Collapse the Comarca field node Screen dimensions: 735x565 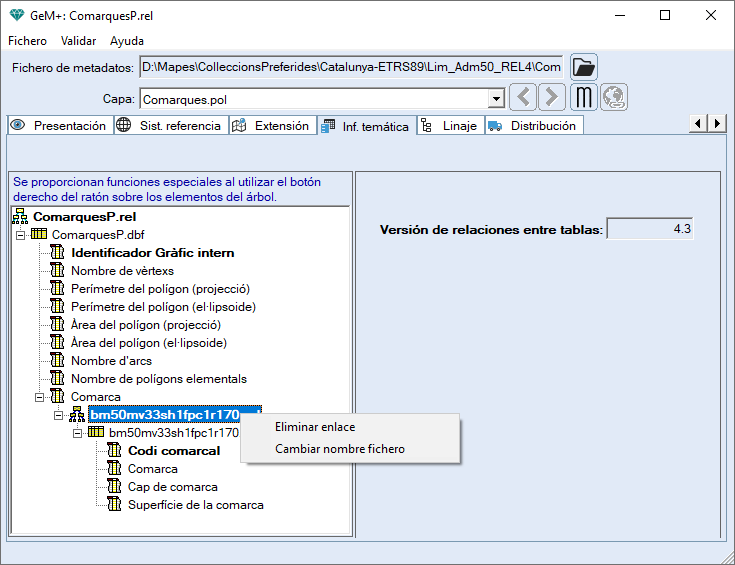(39, 397)
